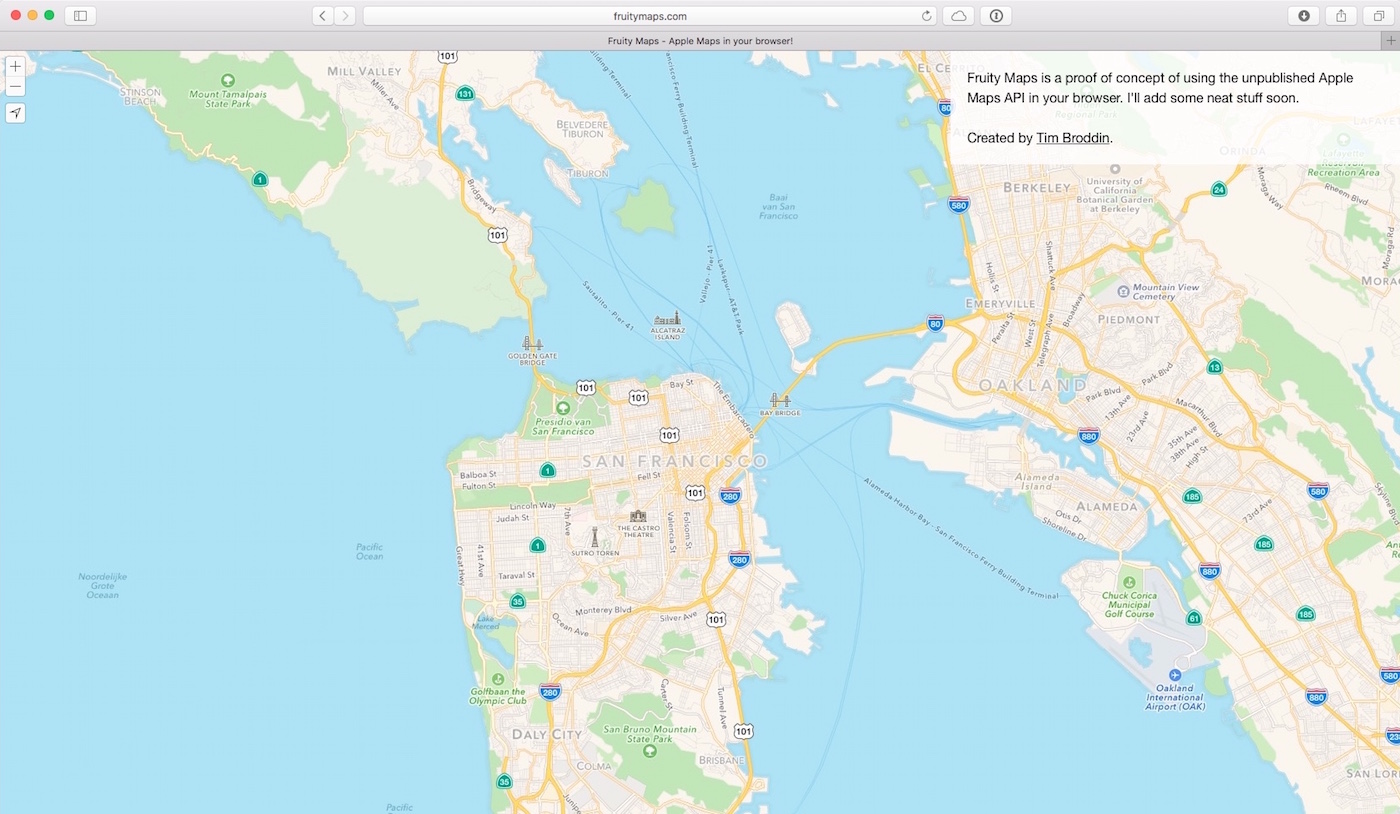Go forward with Safari's forward arrow
1400x814 pixels.
(x=345, y=15)
